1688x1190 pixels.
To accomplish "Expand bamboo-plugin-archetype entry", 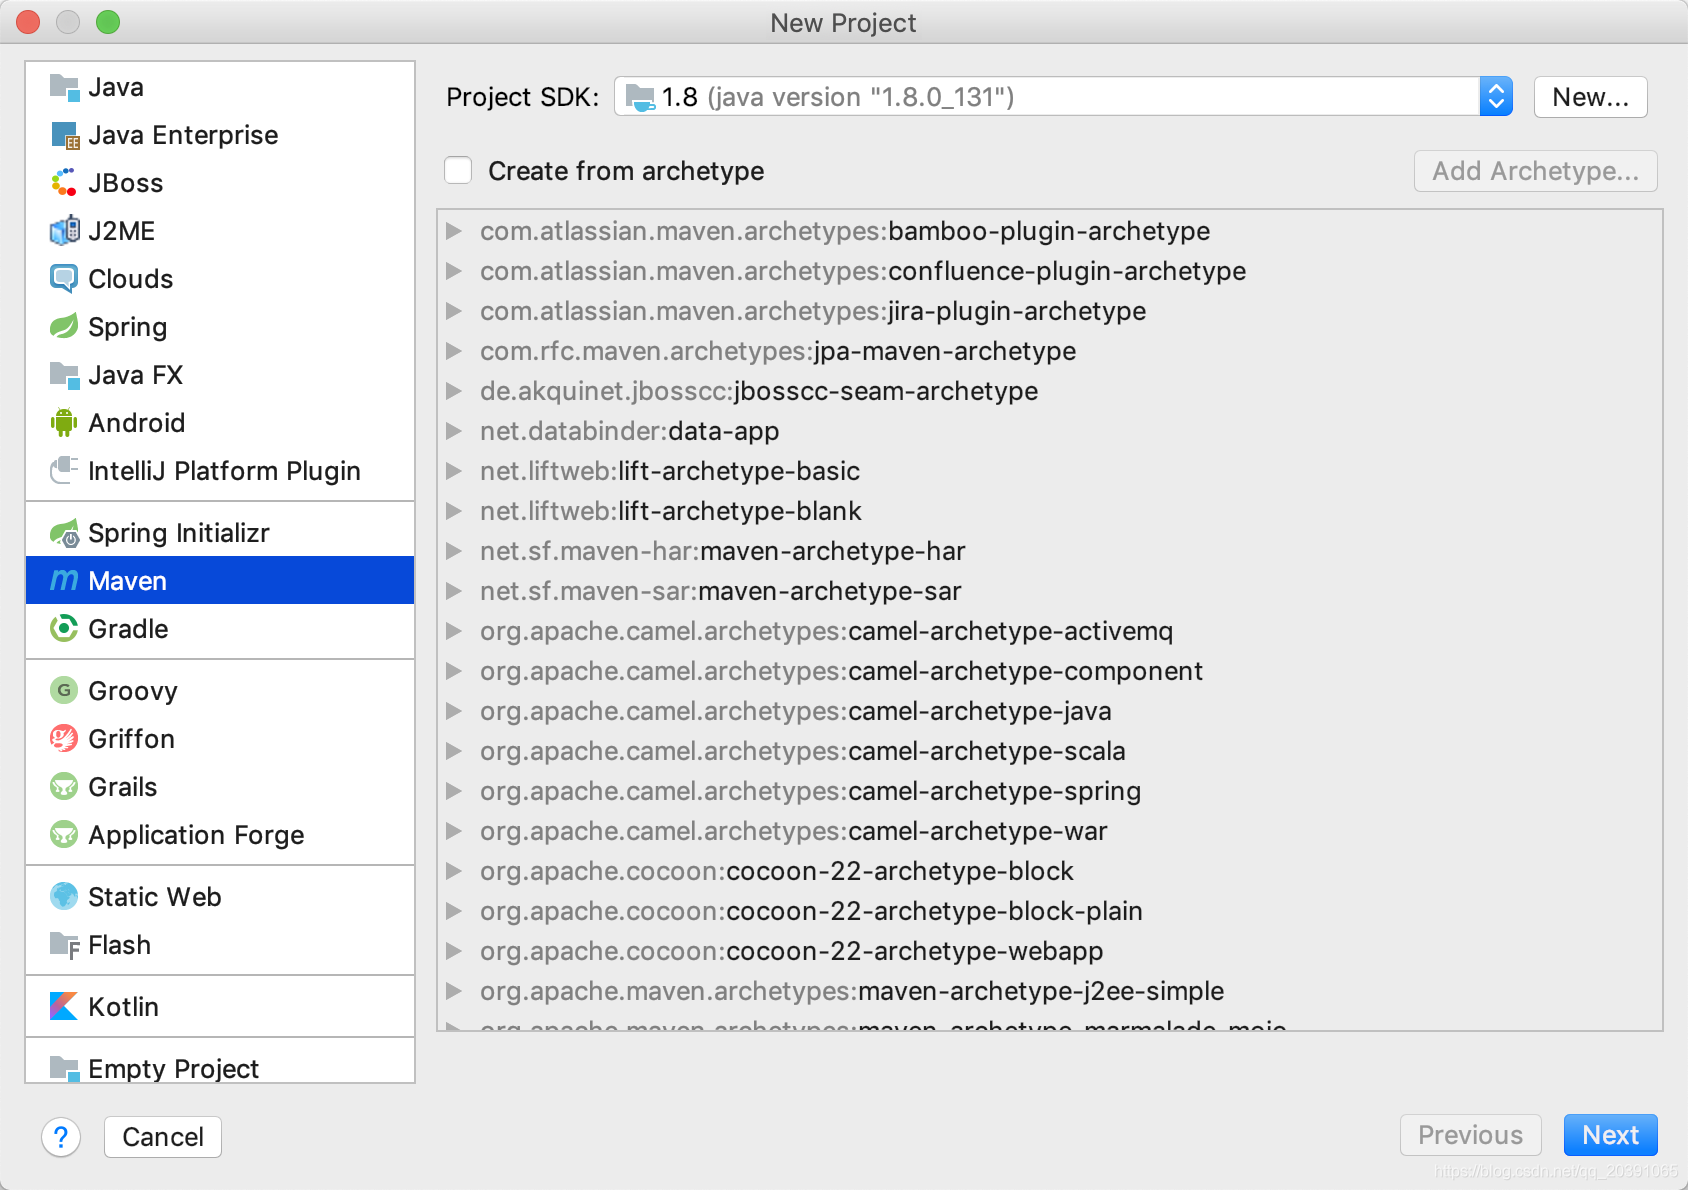I will (454, 231).
